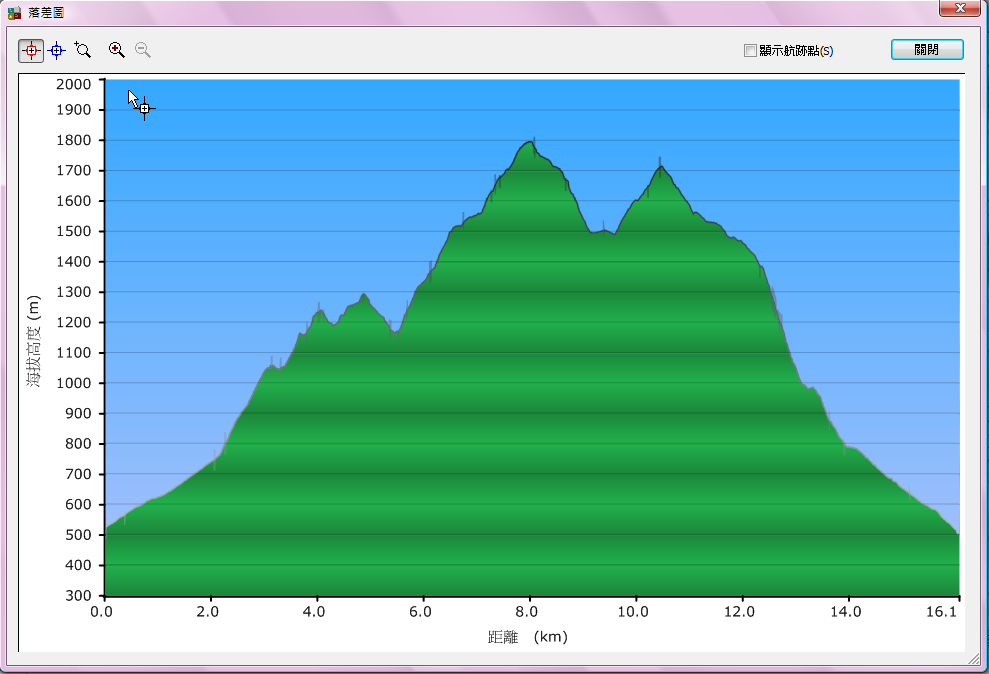989x674 pixels.
Task: Click the 距離 (km) horizontal axis label
Action: coord(527,636)
